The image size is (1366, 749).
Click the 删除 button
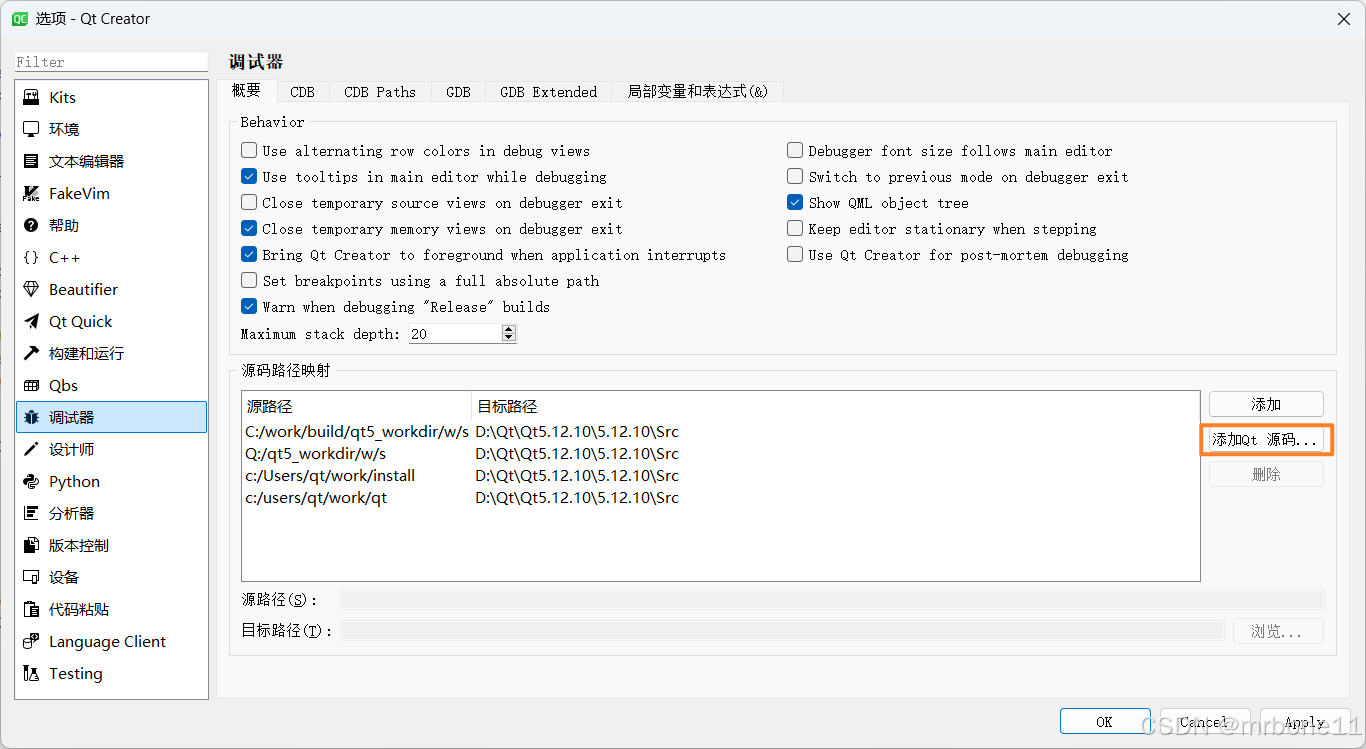pos(1266,474)
